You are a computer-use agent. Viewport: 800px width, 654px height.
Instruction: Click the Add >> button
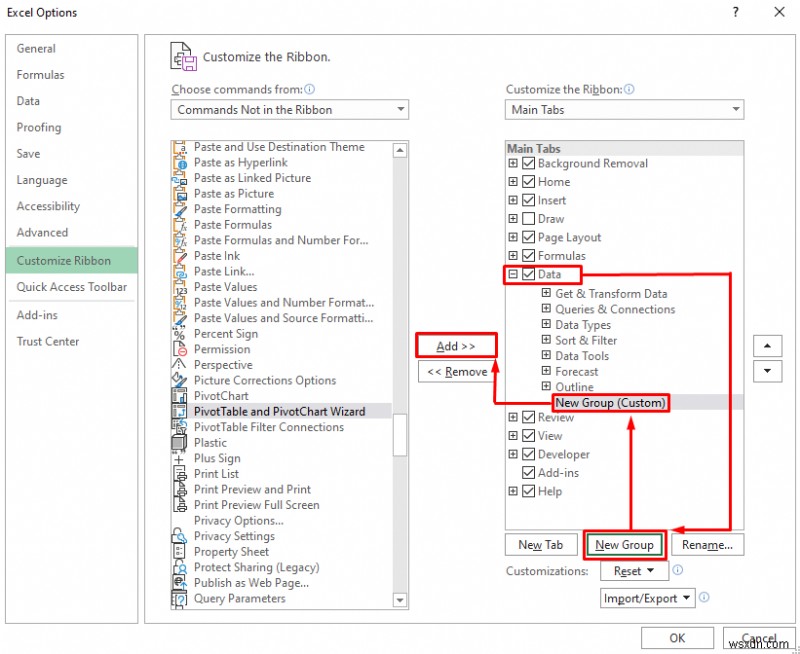tap(456, 346)
